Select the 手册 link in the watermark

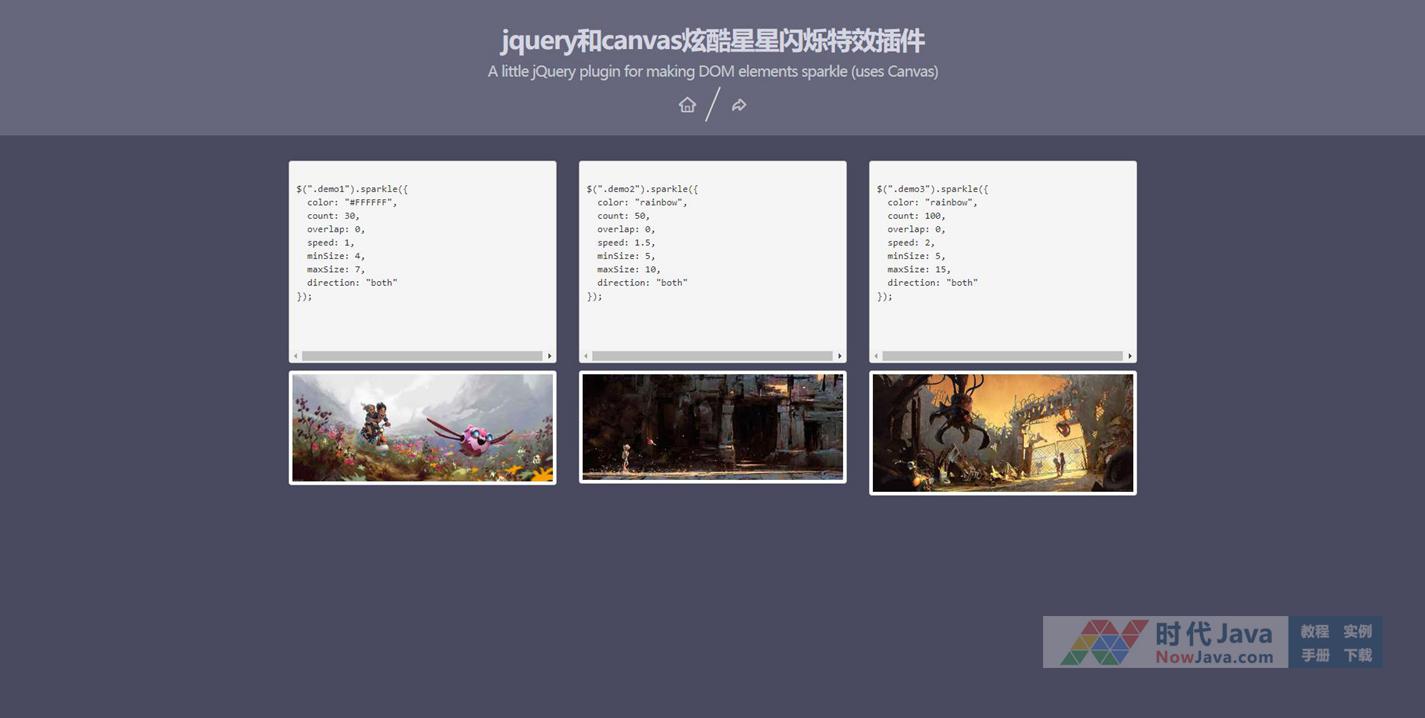click(x=1314, y=655)
